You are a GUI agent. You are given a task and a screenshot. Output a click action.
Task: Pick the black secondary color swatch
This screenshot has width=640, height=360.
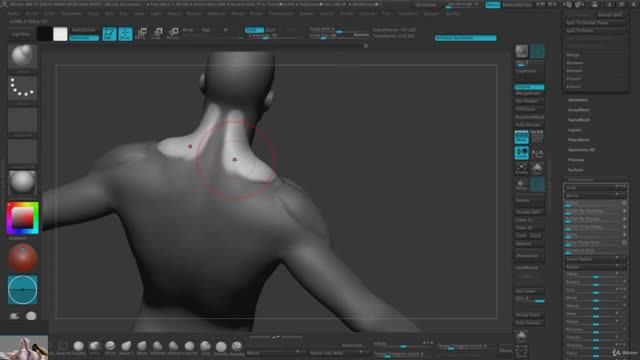click(44, 34)
